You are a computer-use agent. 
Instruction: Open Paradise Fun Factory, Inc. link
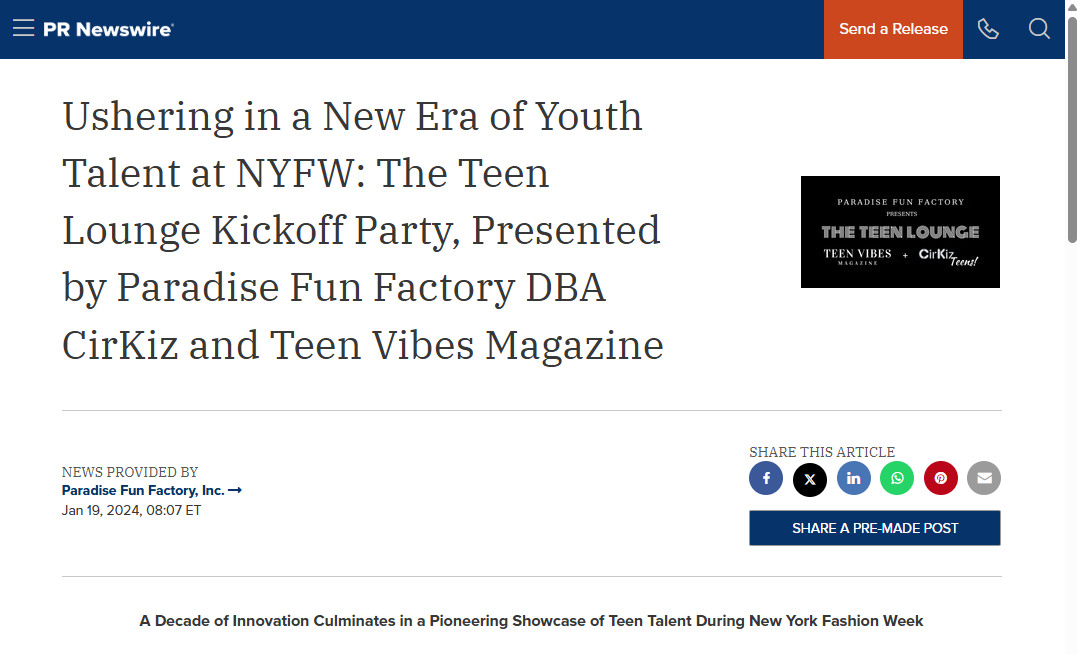click(143, 490)
